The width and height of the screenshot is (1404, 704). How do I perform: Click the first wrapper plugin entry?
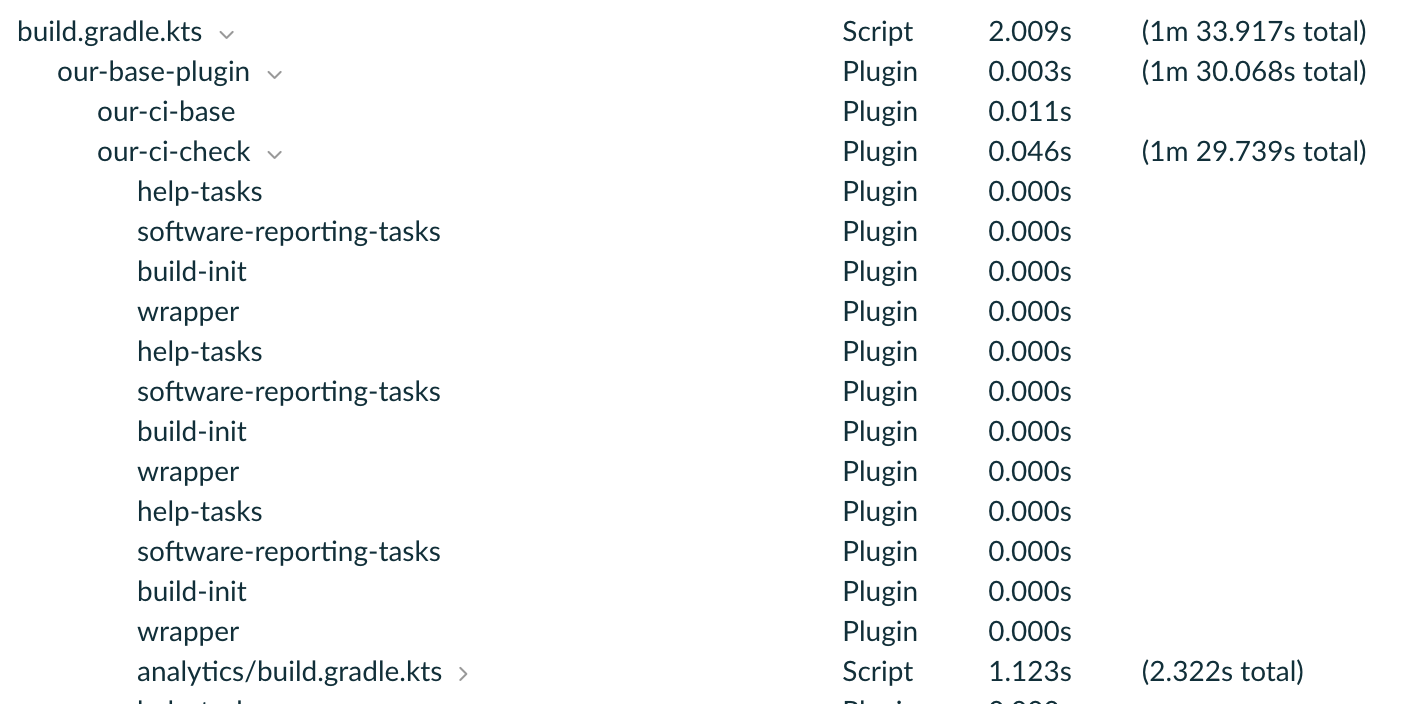(188, 312)
